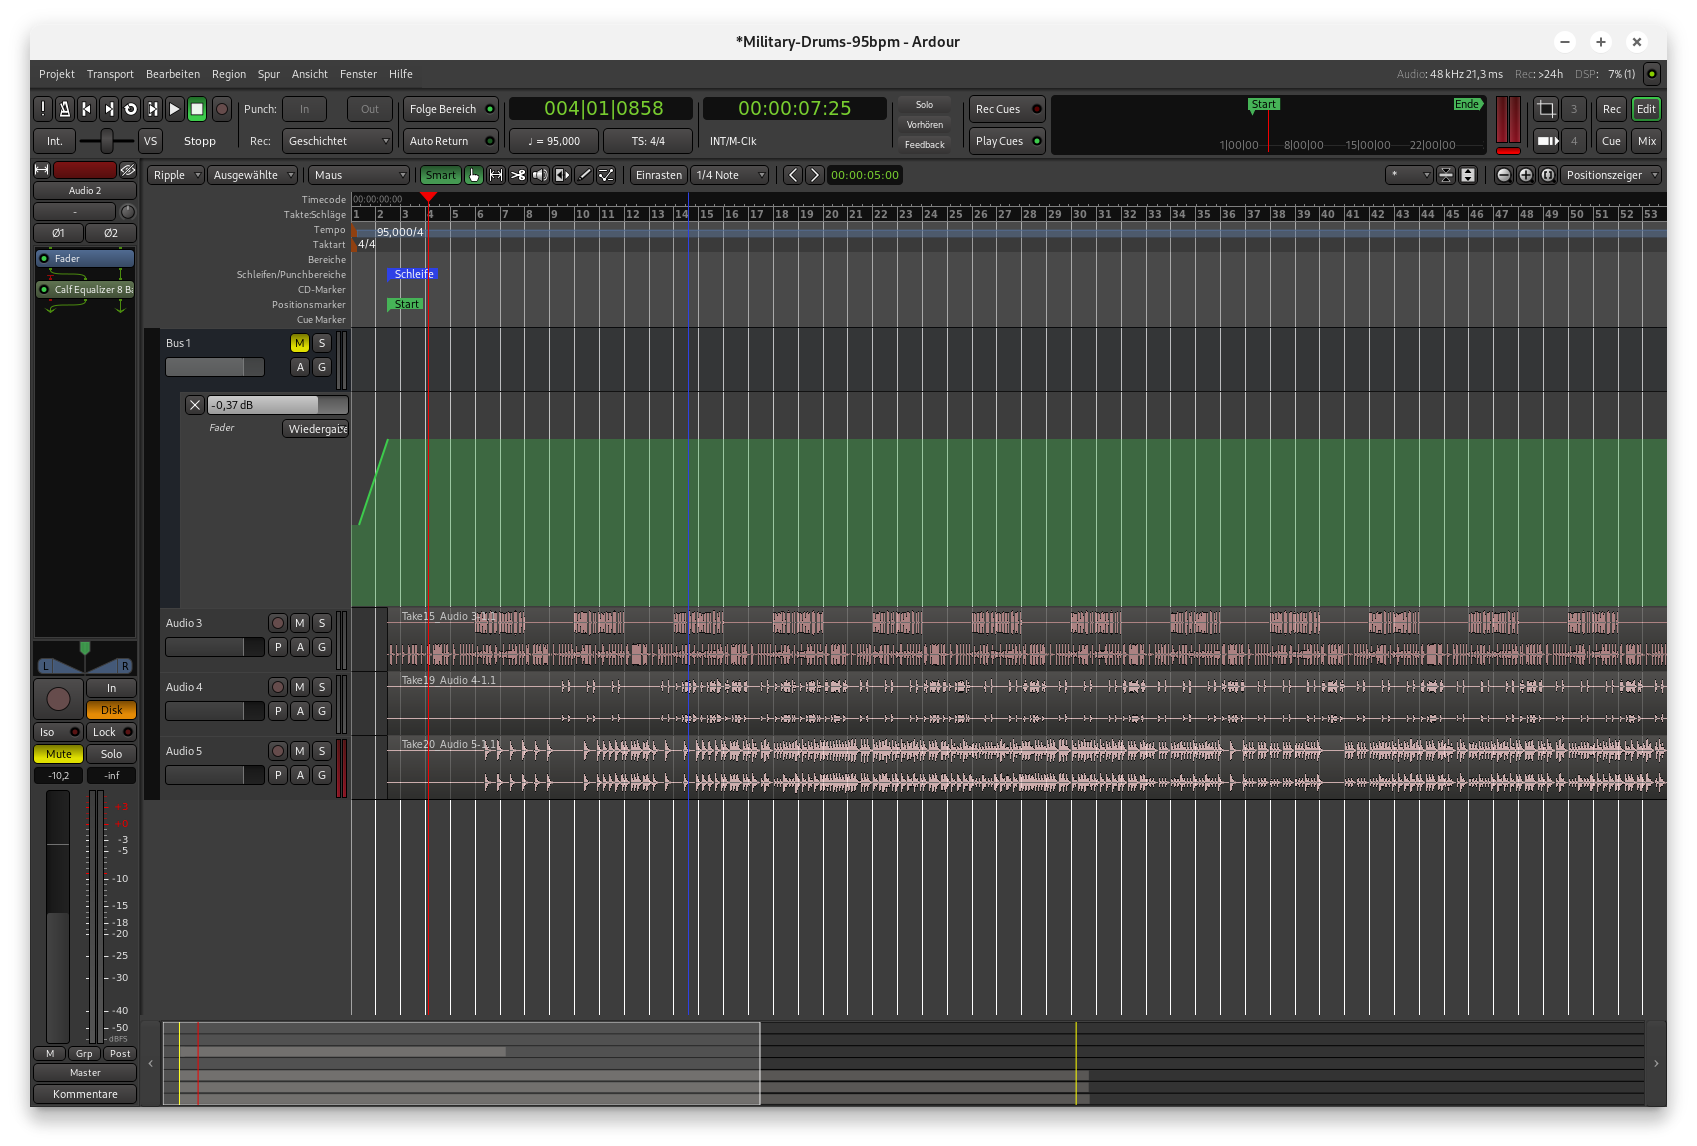Select the Range tool icon
This screenshot has width=1697, height=1146.
(496, 175)
